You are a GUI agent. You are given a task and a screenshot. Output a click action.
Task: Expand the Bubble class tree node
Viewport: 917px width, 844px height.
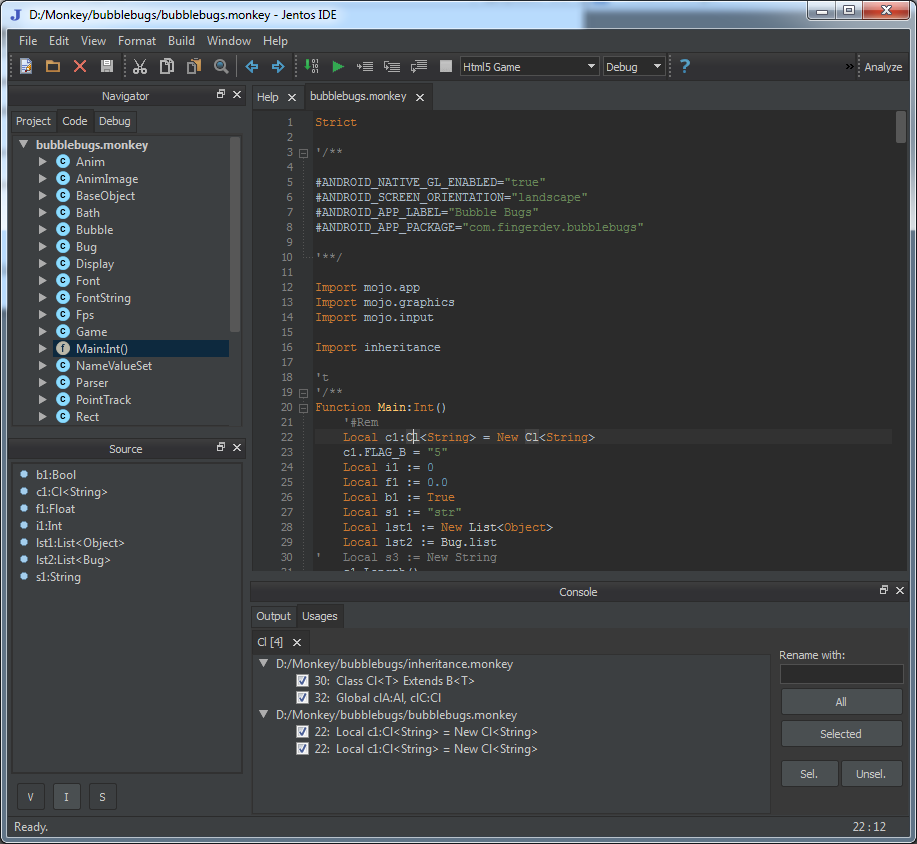[x=43, y=230]
